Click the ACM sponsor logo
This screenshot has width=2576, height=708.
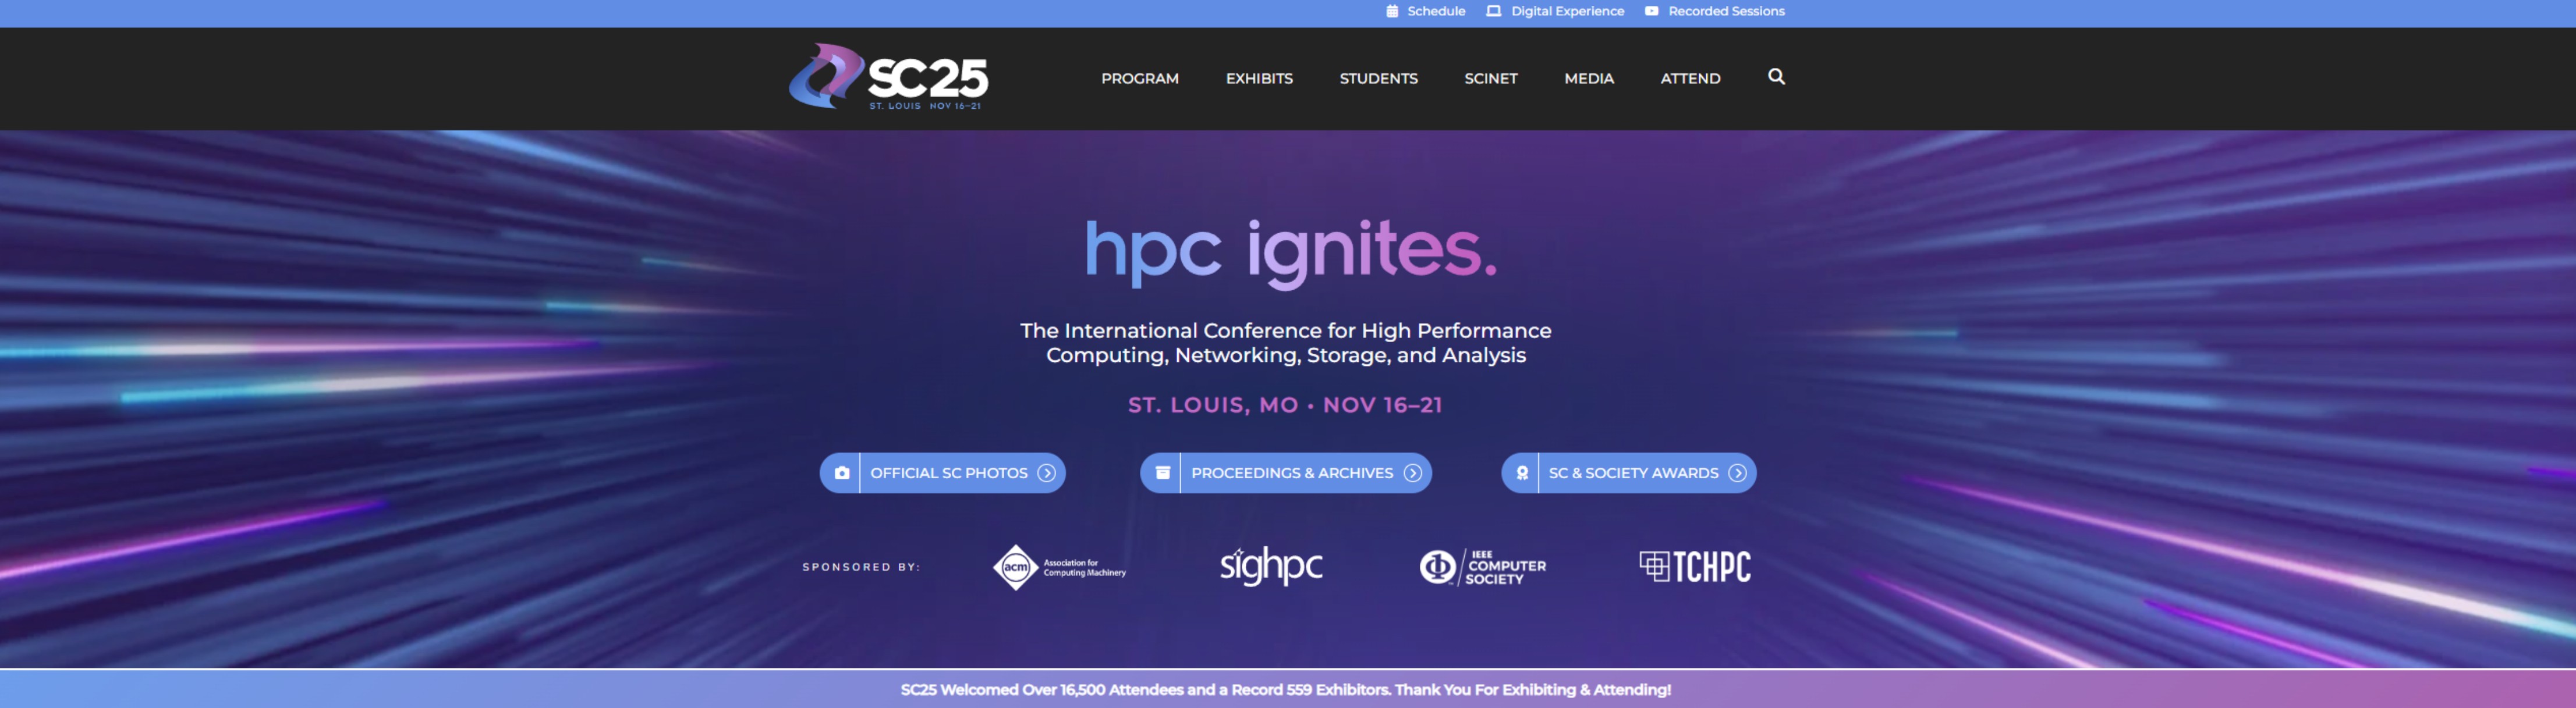[1059, 567]
